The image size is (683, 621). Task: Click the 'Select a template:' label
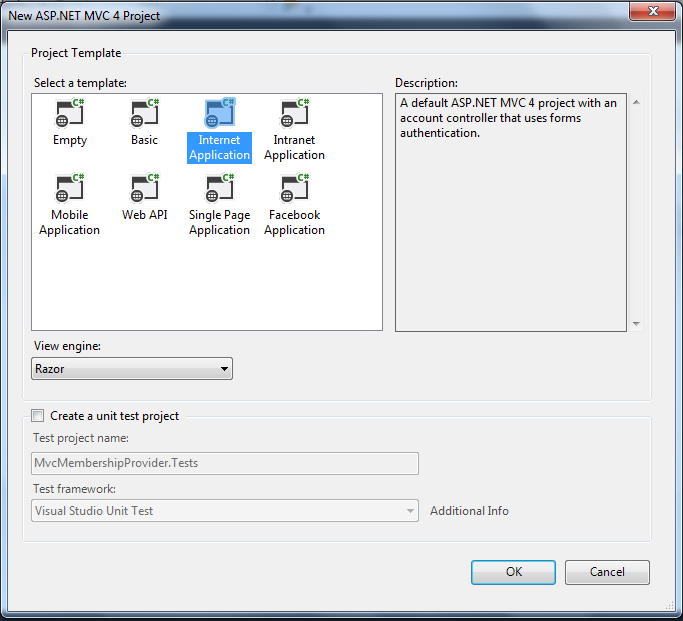[80, 83]
